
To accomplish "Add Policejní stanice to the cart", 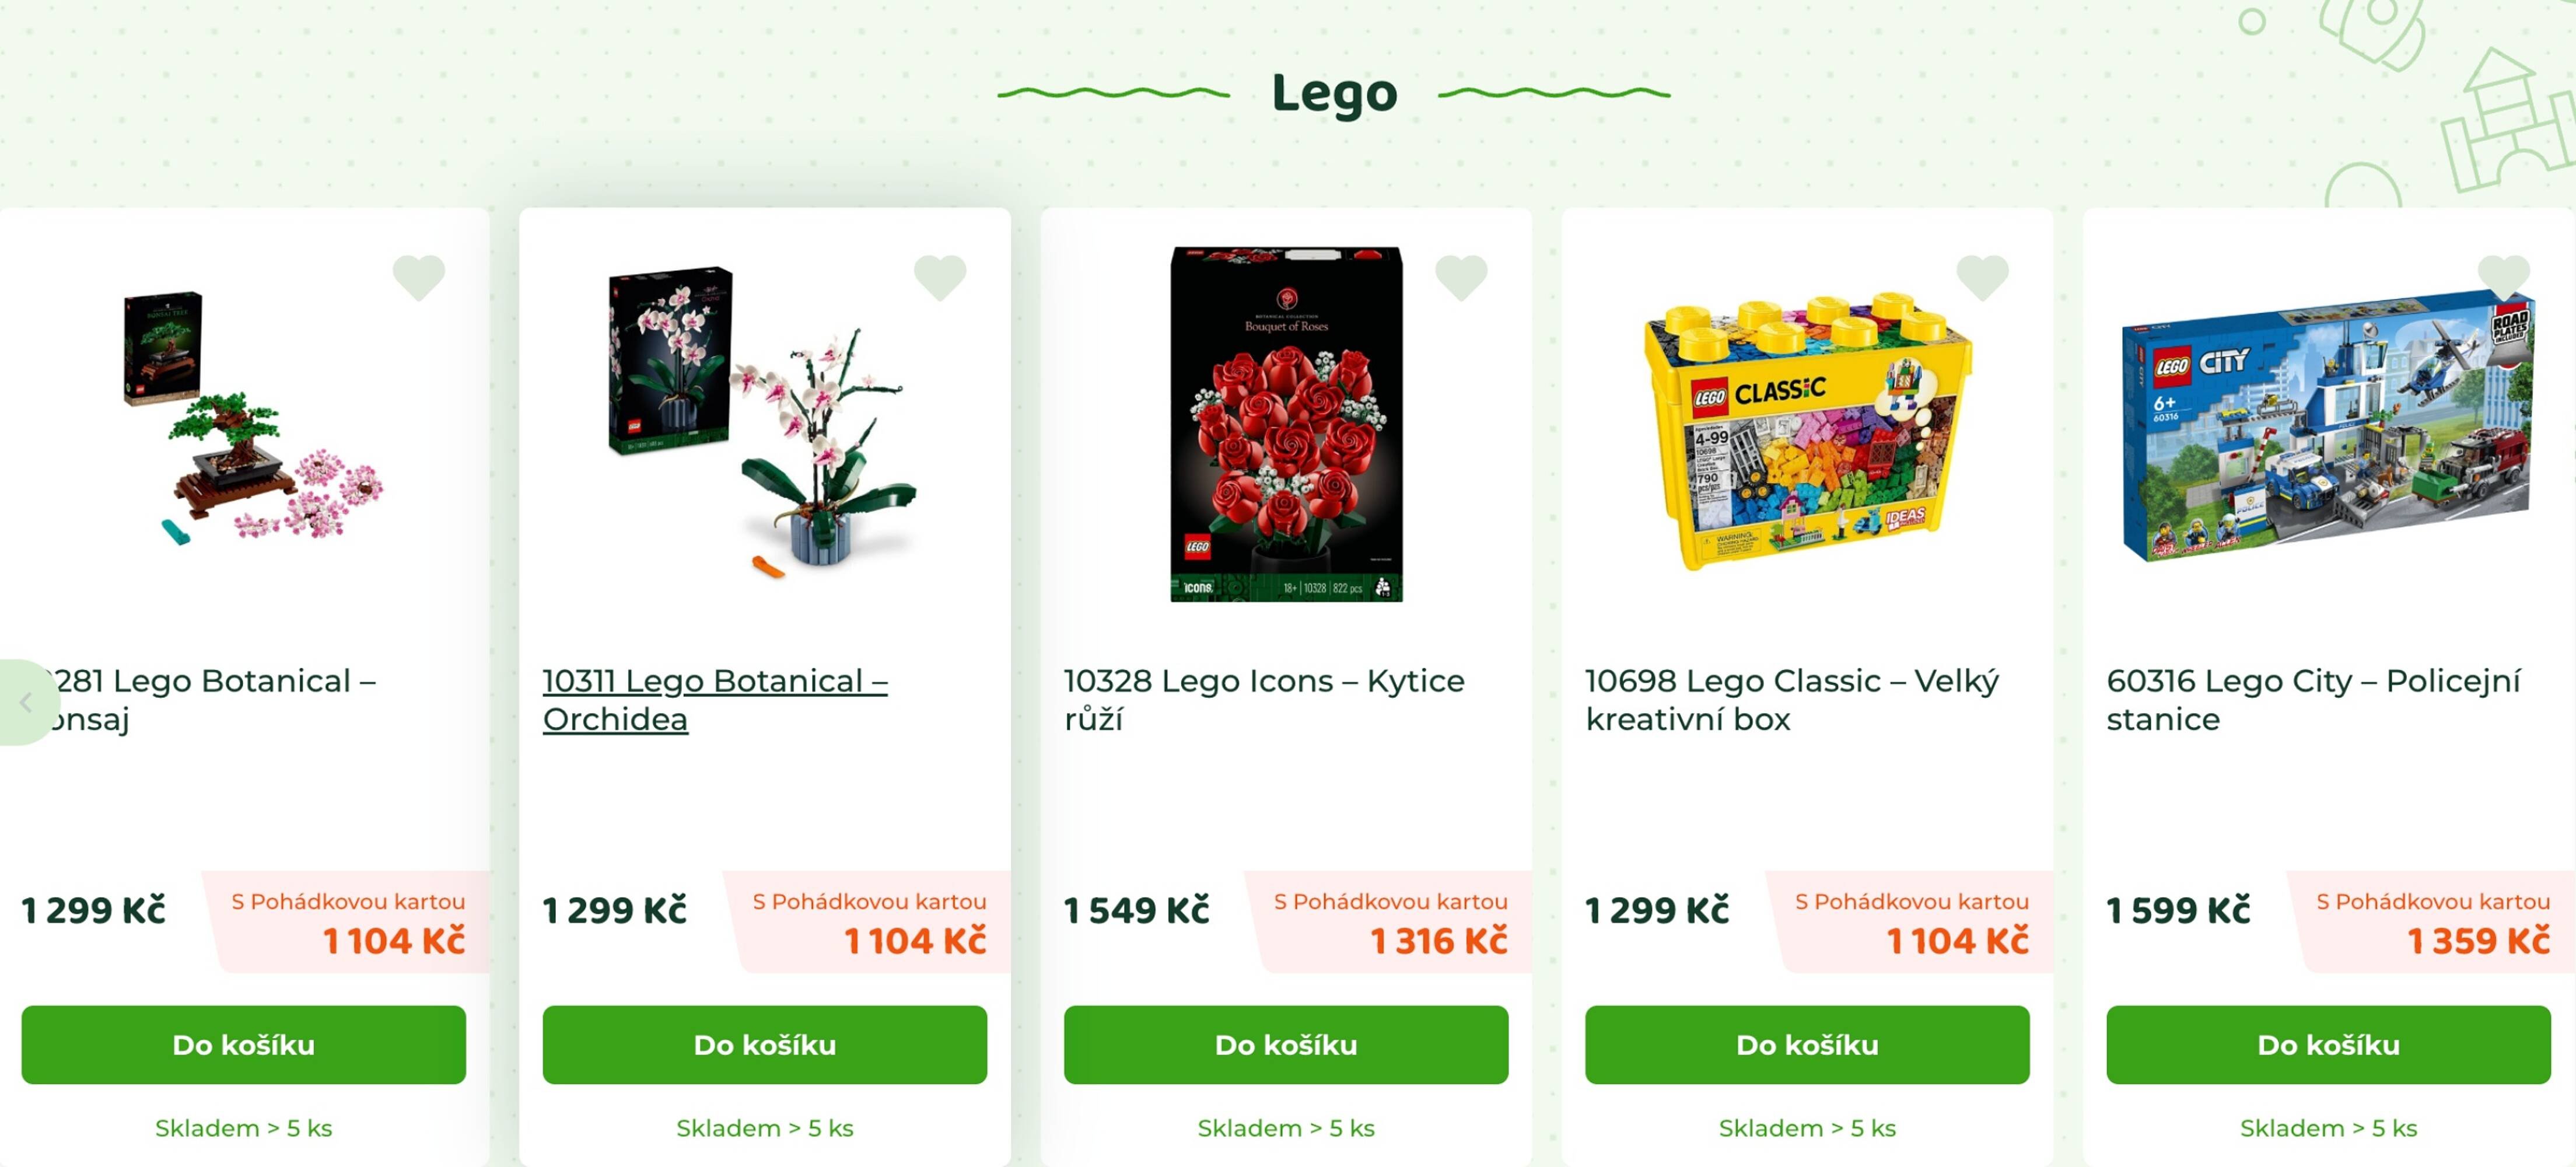I will click(2328, 1044).
